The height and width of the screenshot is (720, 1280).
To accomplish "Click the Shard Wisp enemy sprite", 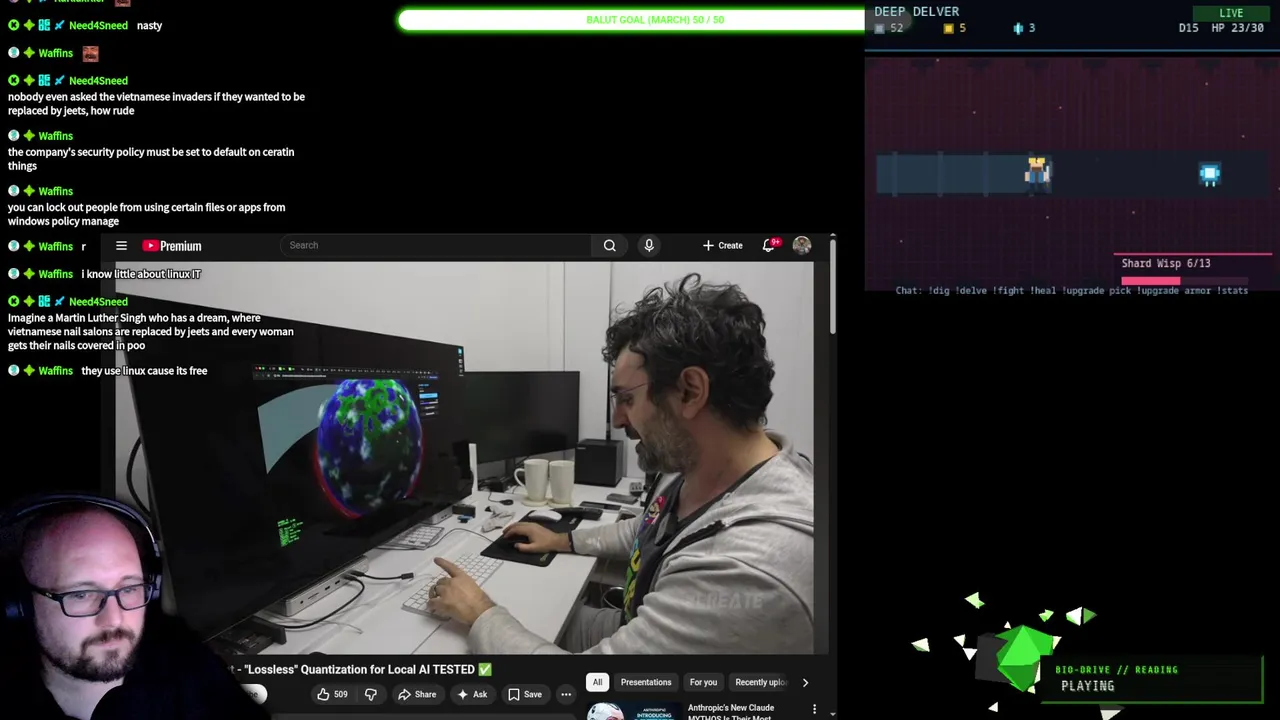I will click(x=1209, y=175).
